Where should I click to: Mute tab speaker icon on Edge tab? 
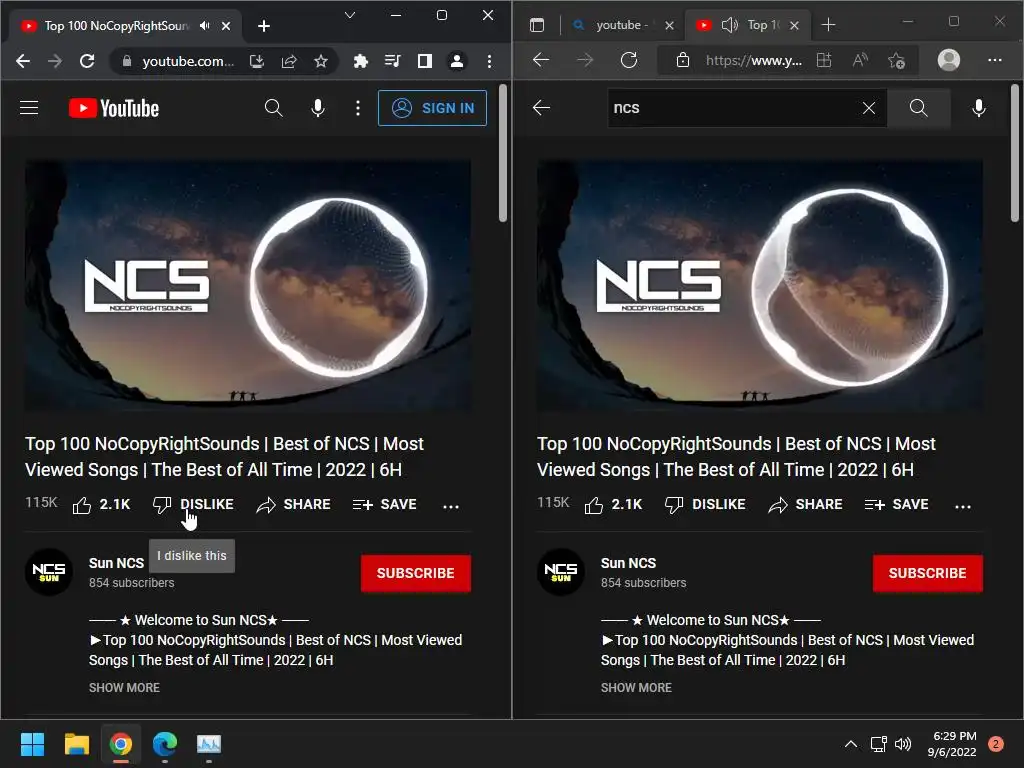(x=729, y=25)
